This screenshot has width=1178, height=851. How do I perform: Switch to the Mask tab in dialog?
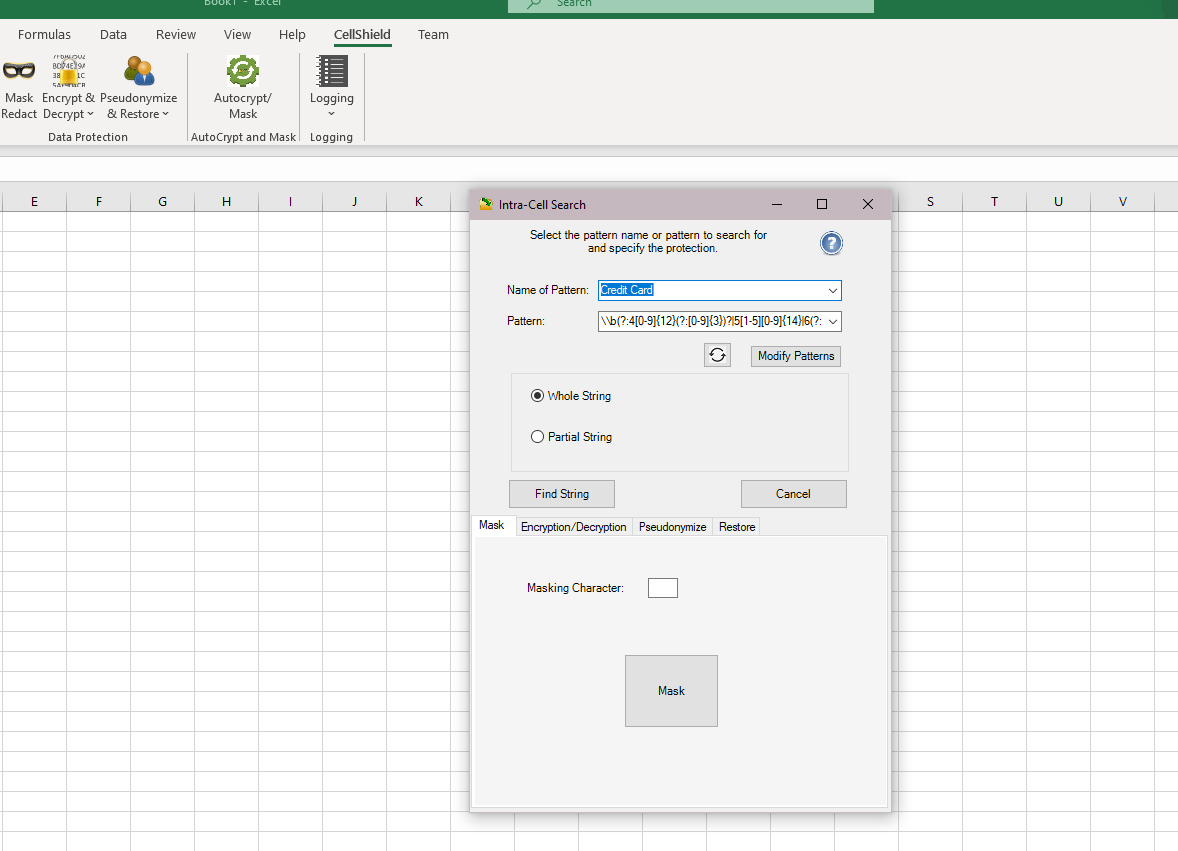pos(492,525)
